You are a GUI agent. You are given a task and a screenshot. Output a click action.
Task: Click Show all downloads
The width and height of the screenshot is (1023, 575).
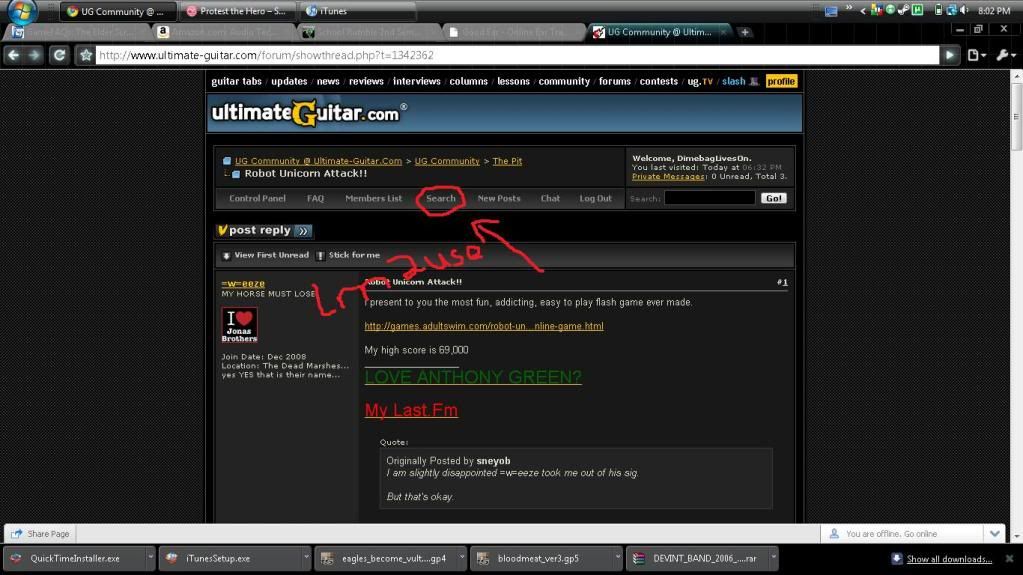click(949, 559)
